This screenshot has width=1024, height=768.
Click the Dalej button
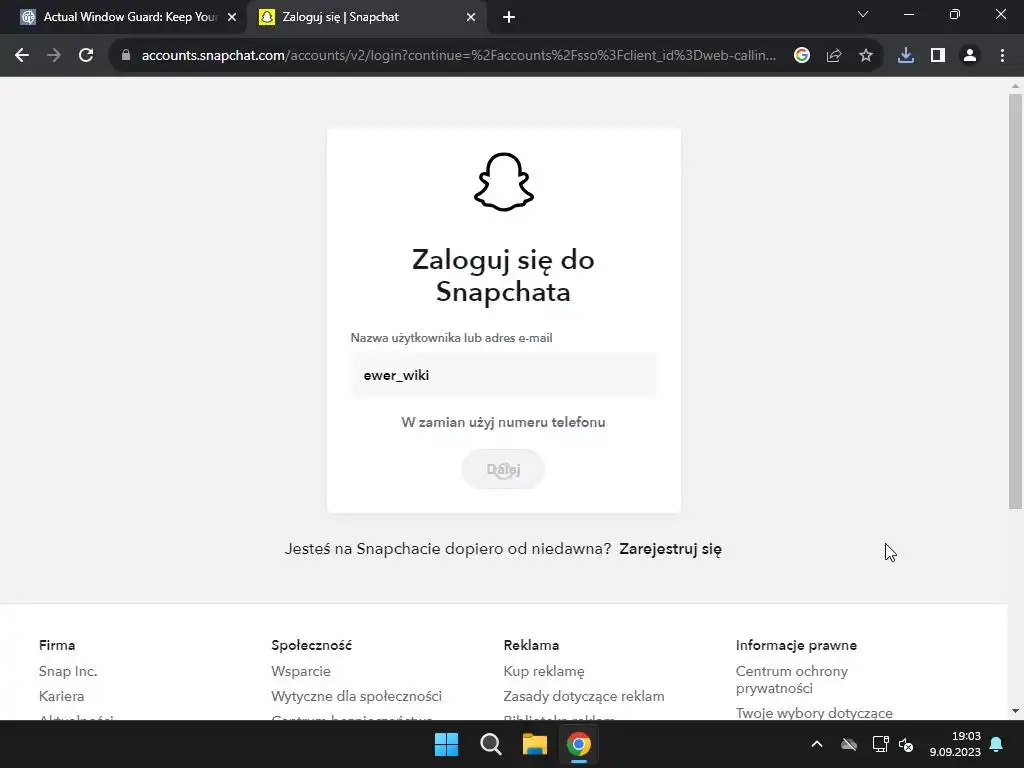[x=504, y=469]
